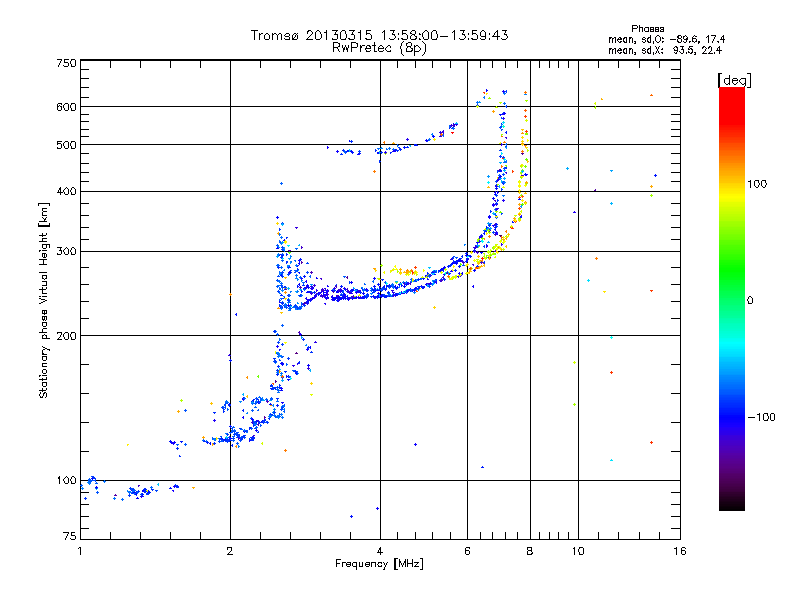This screenshot has height=600, width=800.
Task: Click the x-axis tick label "16"
Action: point(680,551)
